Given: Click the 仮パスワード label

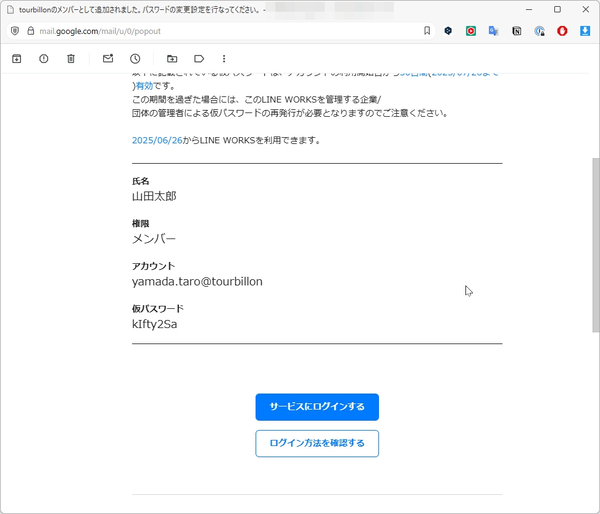Looking at the screenshot, I should 158,308.
